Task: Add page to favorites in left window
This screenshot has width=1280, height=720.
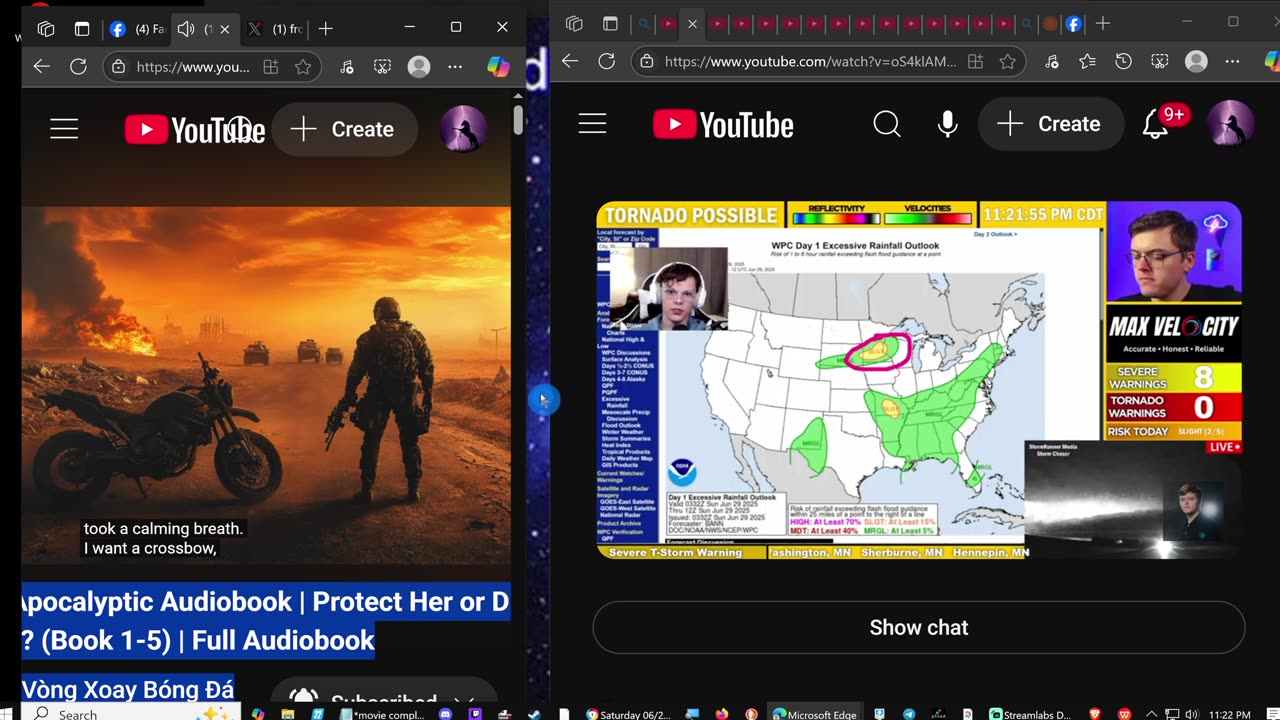Action: tap(303, 67)
